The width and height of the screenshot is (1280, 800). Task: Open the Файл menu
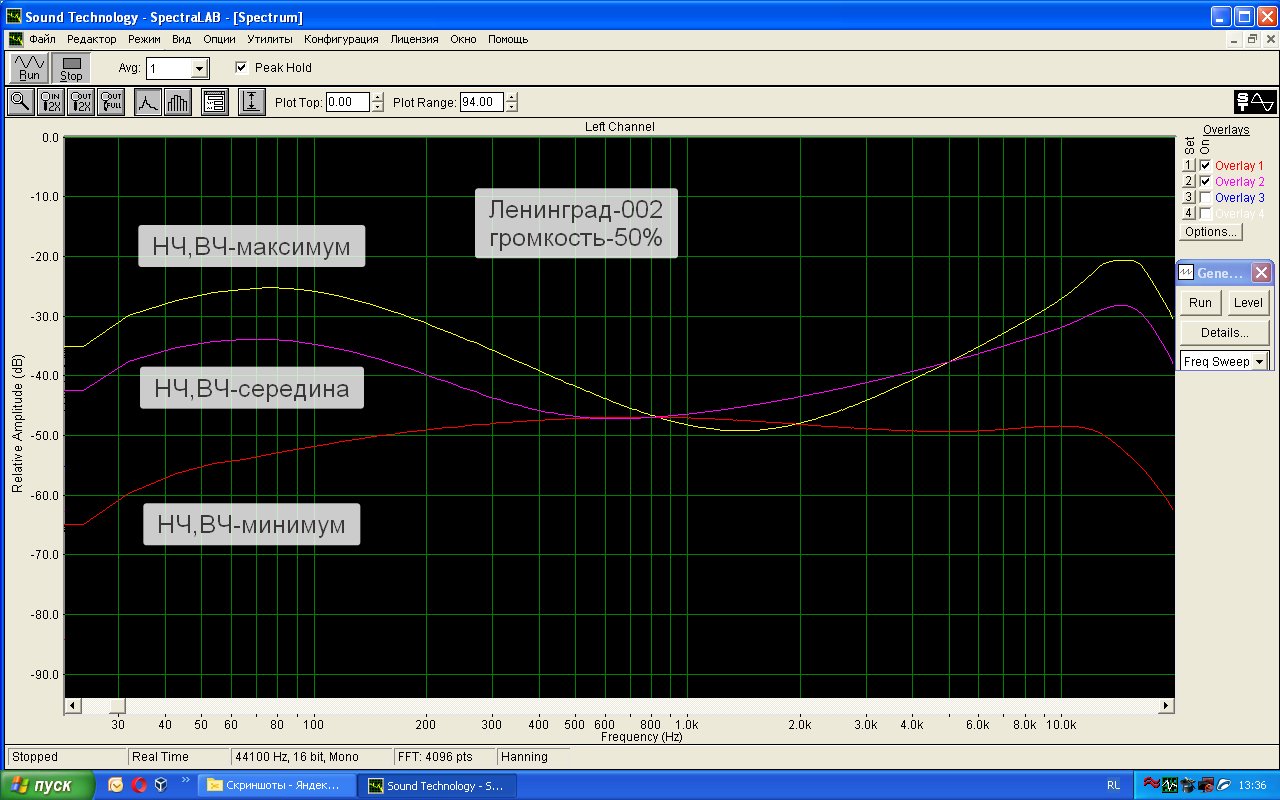click(42, 39)
